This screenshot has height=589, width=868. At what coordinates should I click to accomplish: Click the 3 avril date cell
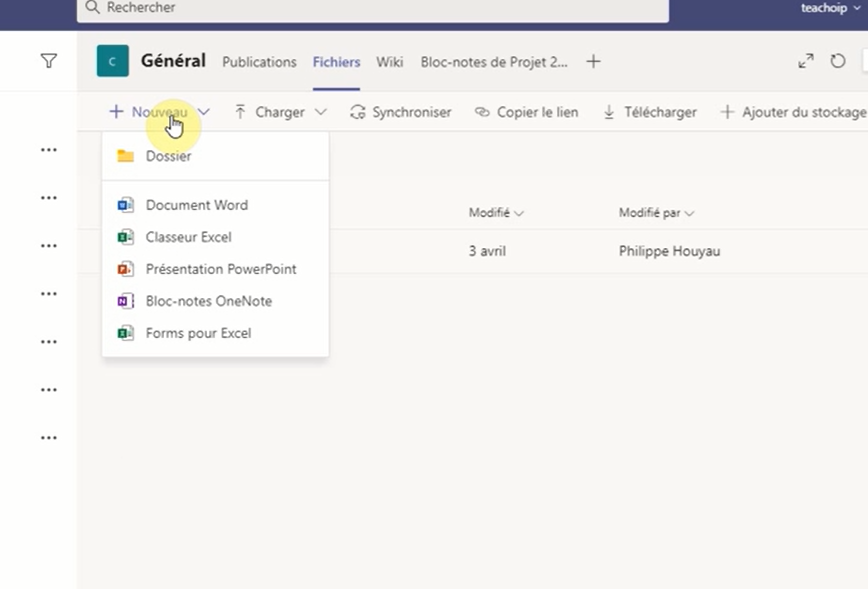[487, 251]
